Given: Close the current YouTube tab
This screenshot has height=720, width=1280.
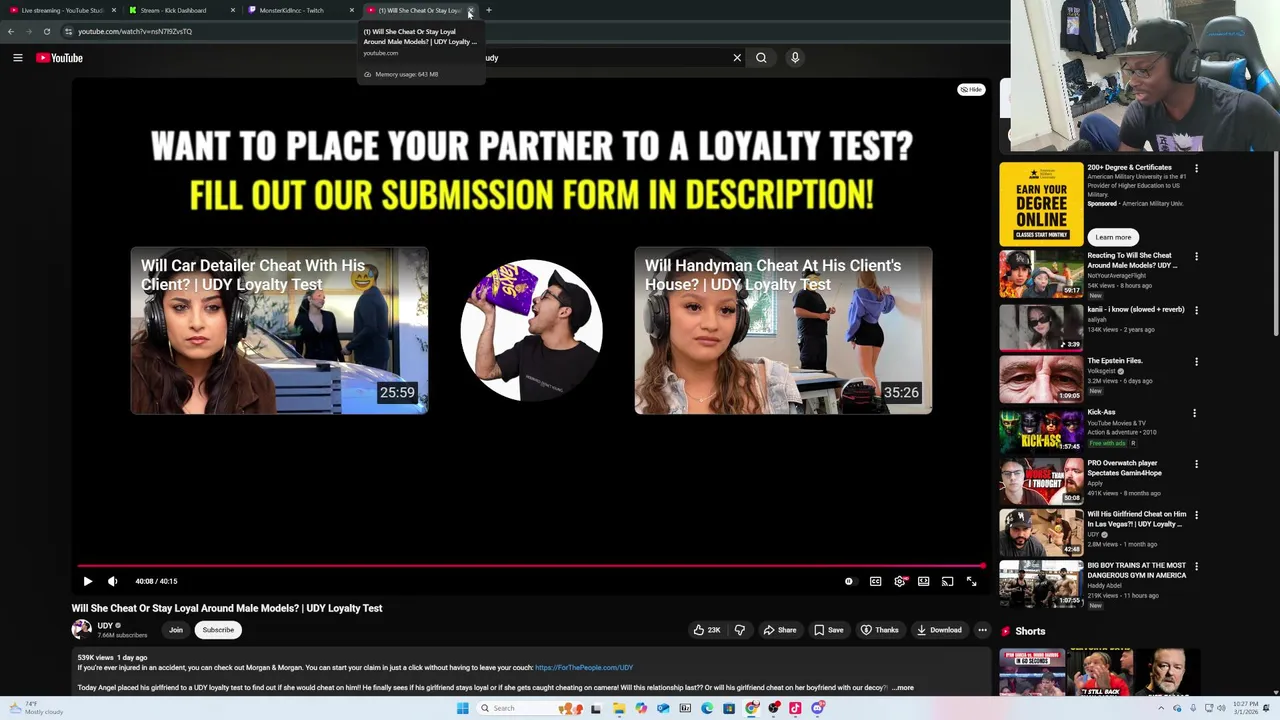Looking at the screenshot, I should (x=470, y=10).
